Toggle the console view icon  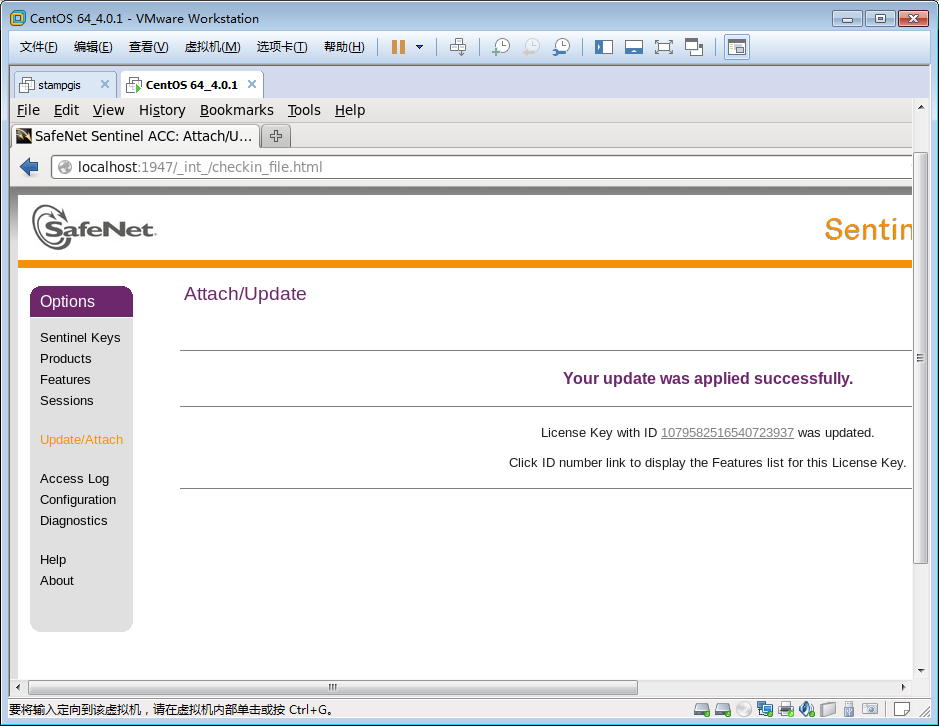click(x=737, y=47)
